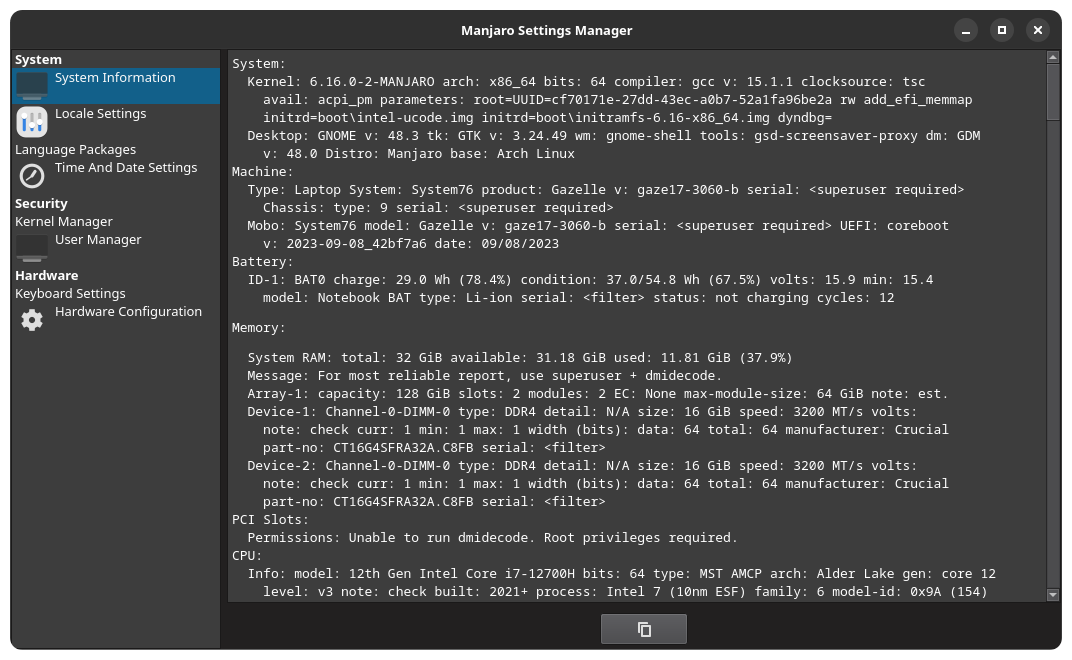Click the 'Message: For most reliable report' line

click(484, 375)
